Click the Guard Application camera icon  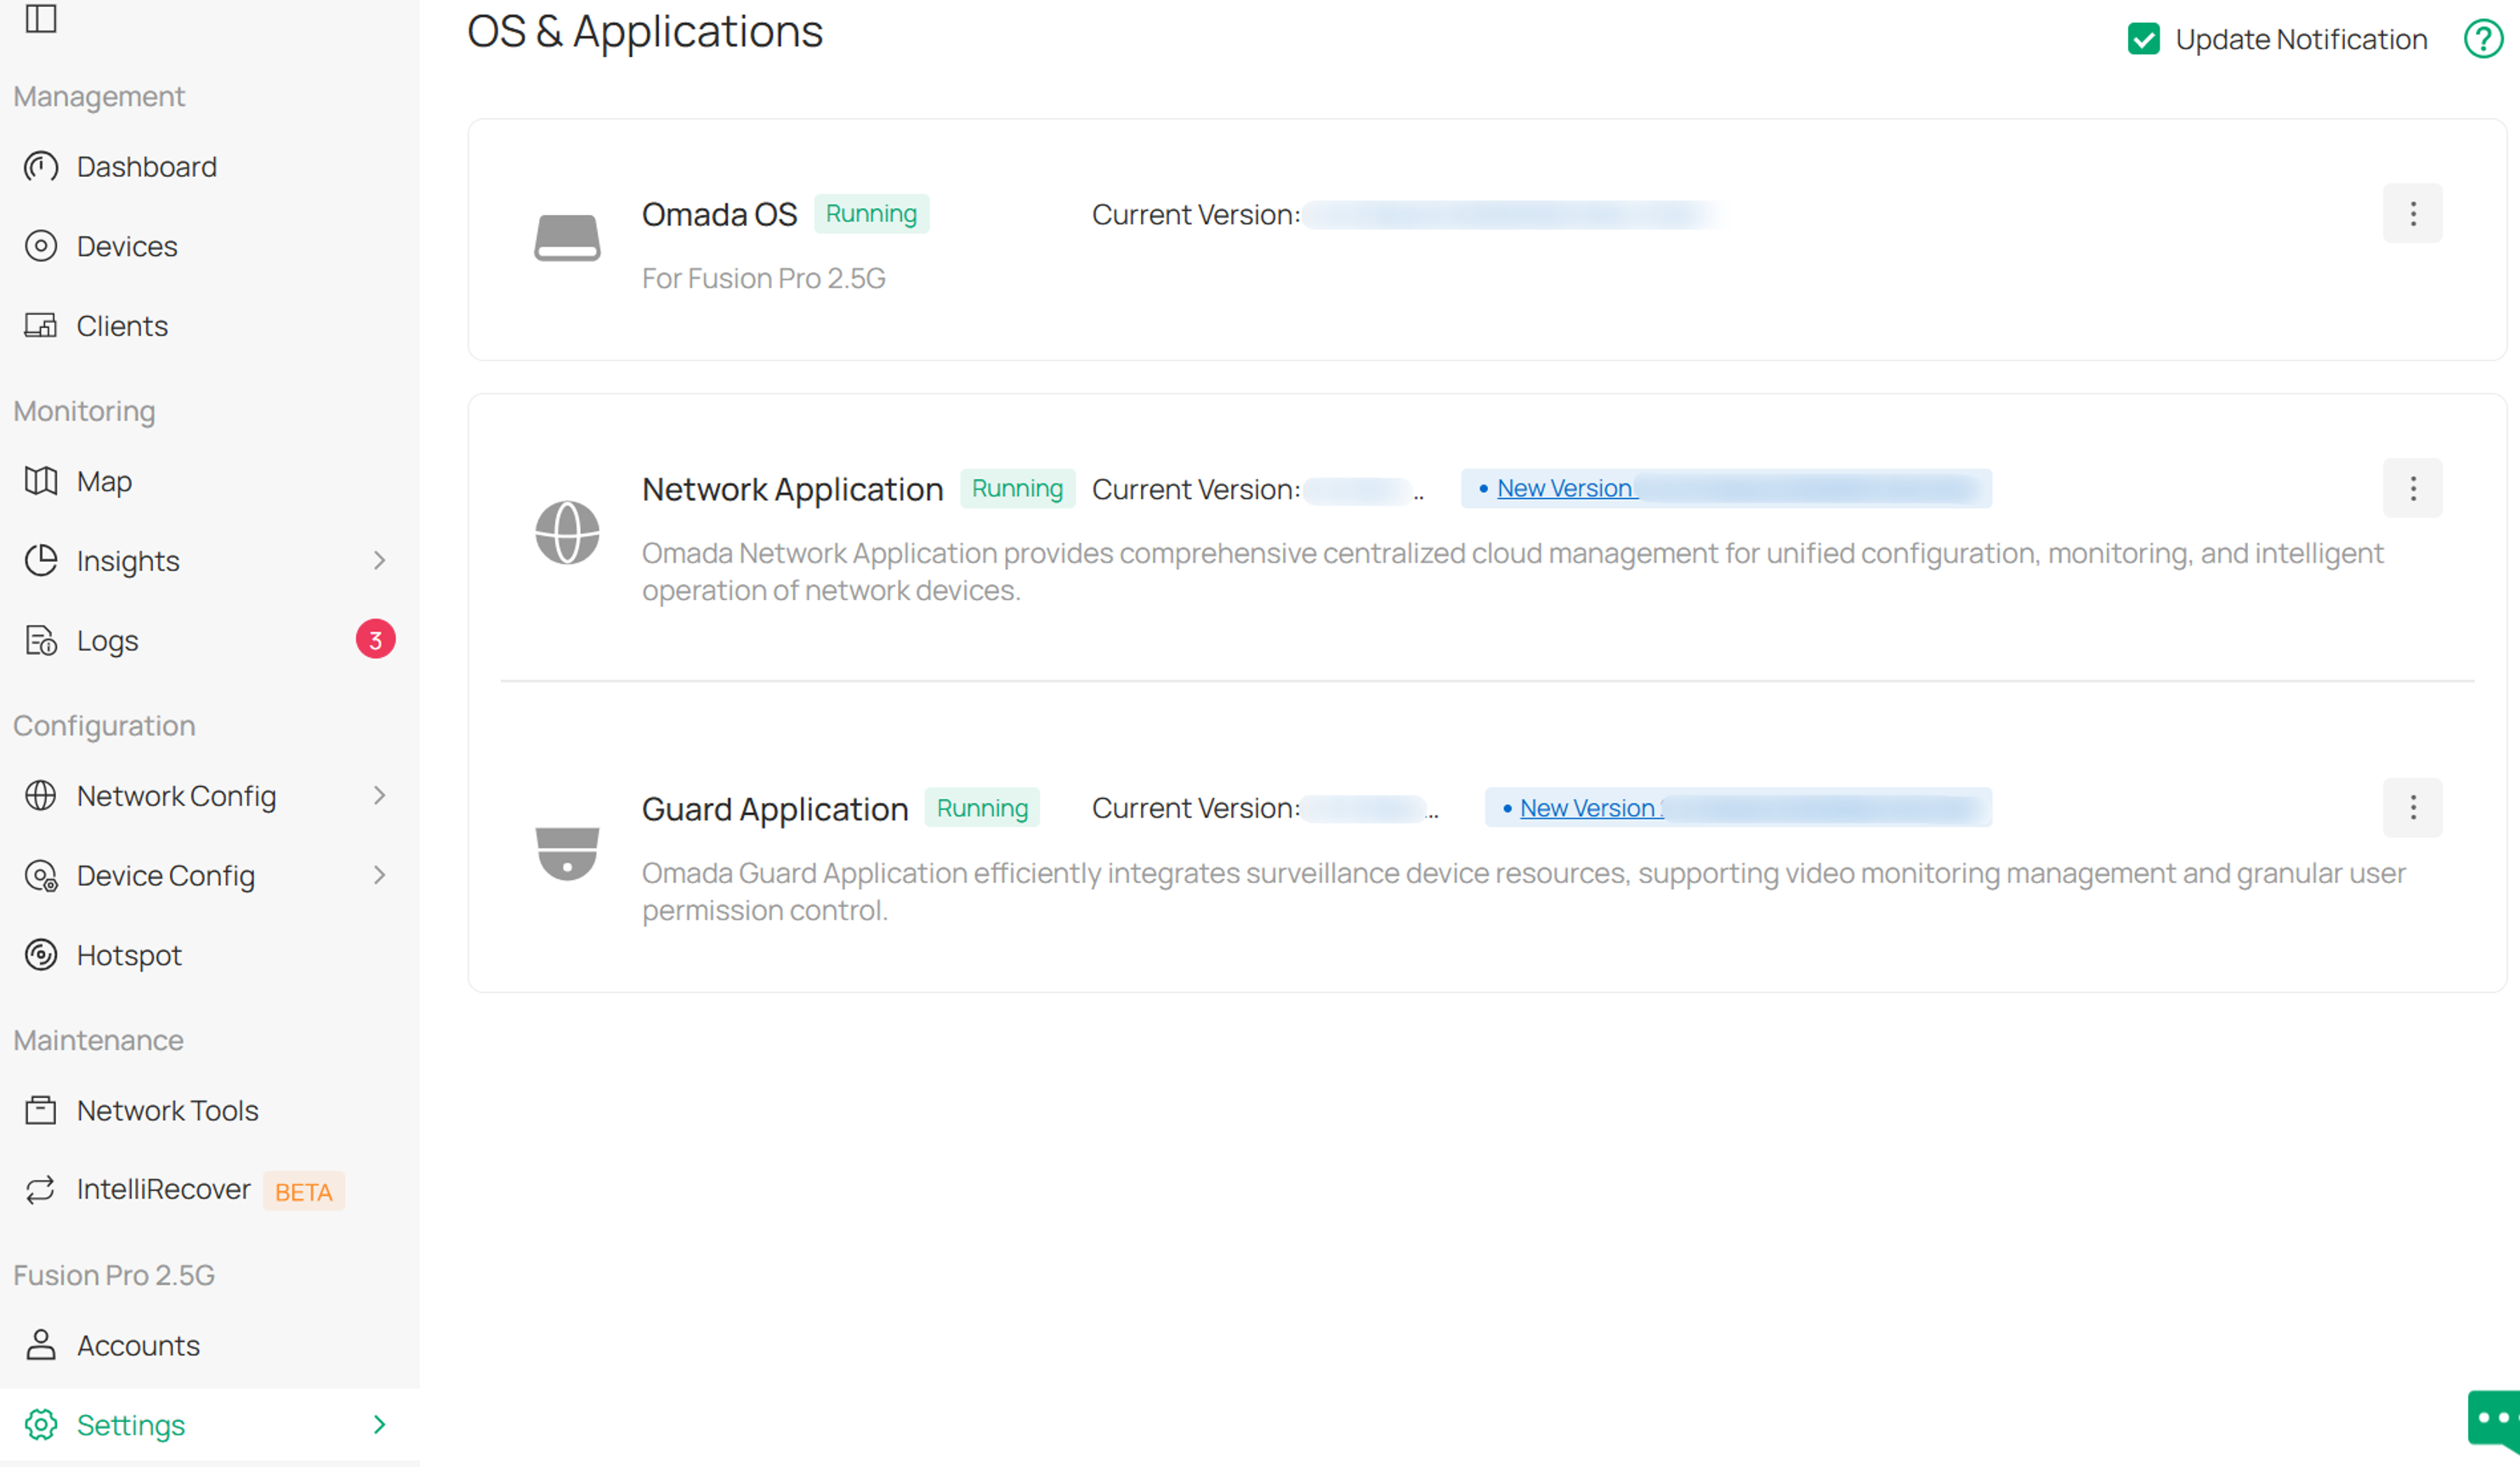(567, 853)
